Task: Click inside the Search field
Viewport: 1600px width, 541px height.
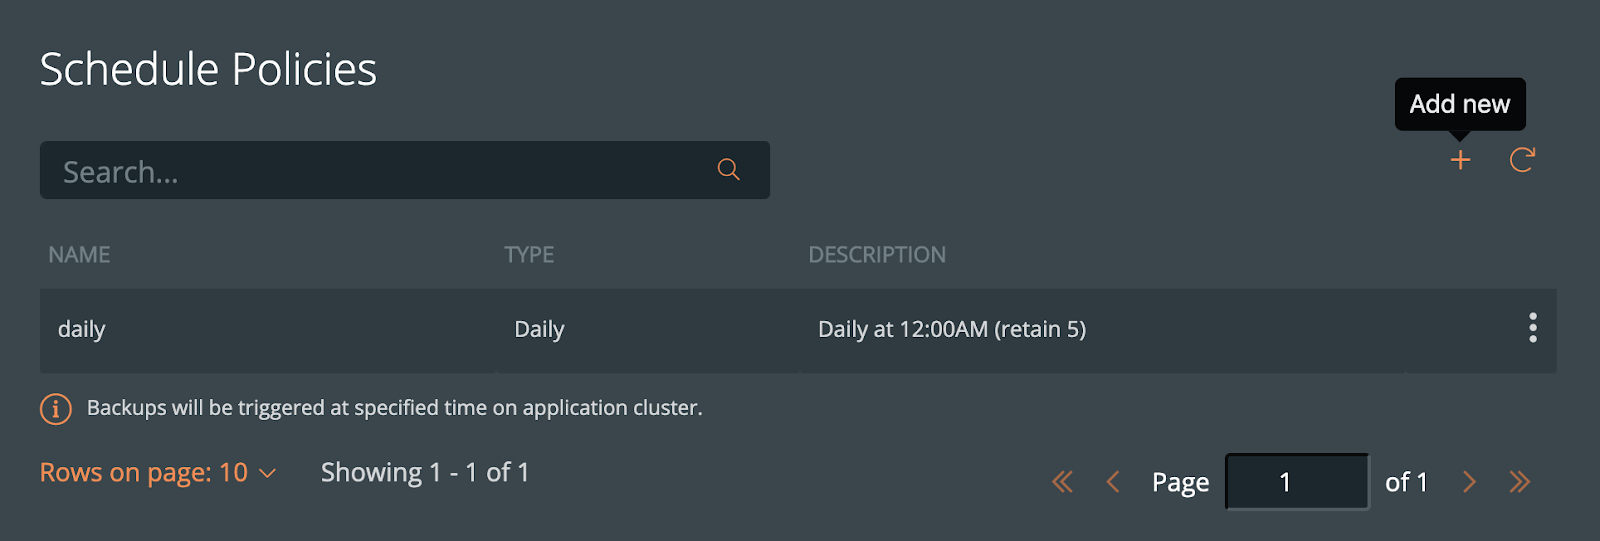Action: point(380,171)
